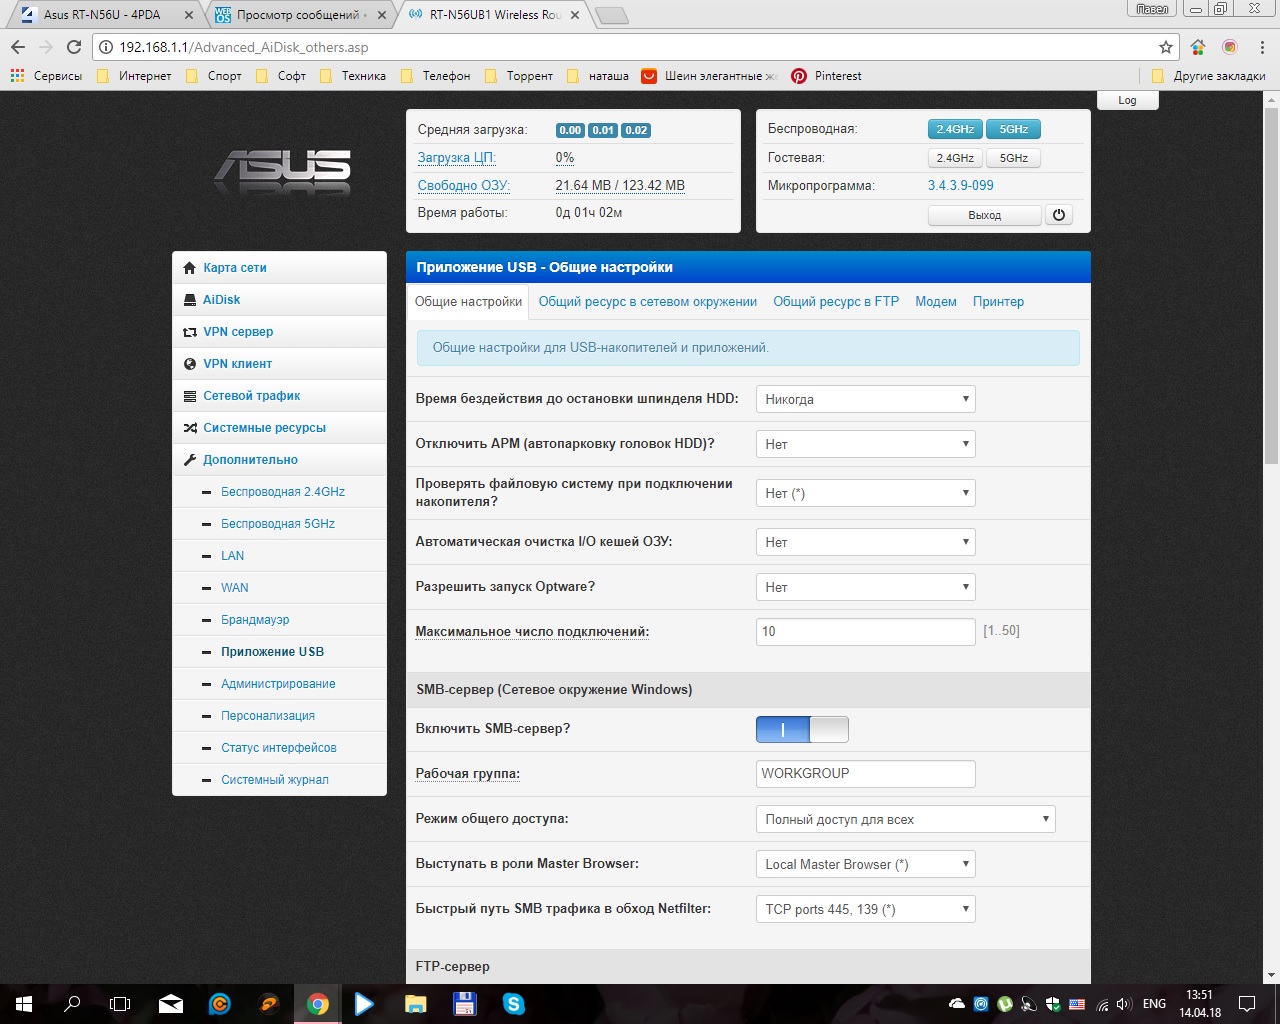The height and width of the screenshot is (1024, 1280).
Task: Open firmware version 3.4.3.9-099 link
Action: point(960,185)
